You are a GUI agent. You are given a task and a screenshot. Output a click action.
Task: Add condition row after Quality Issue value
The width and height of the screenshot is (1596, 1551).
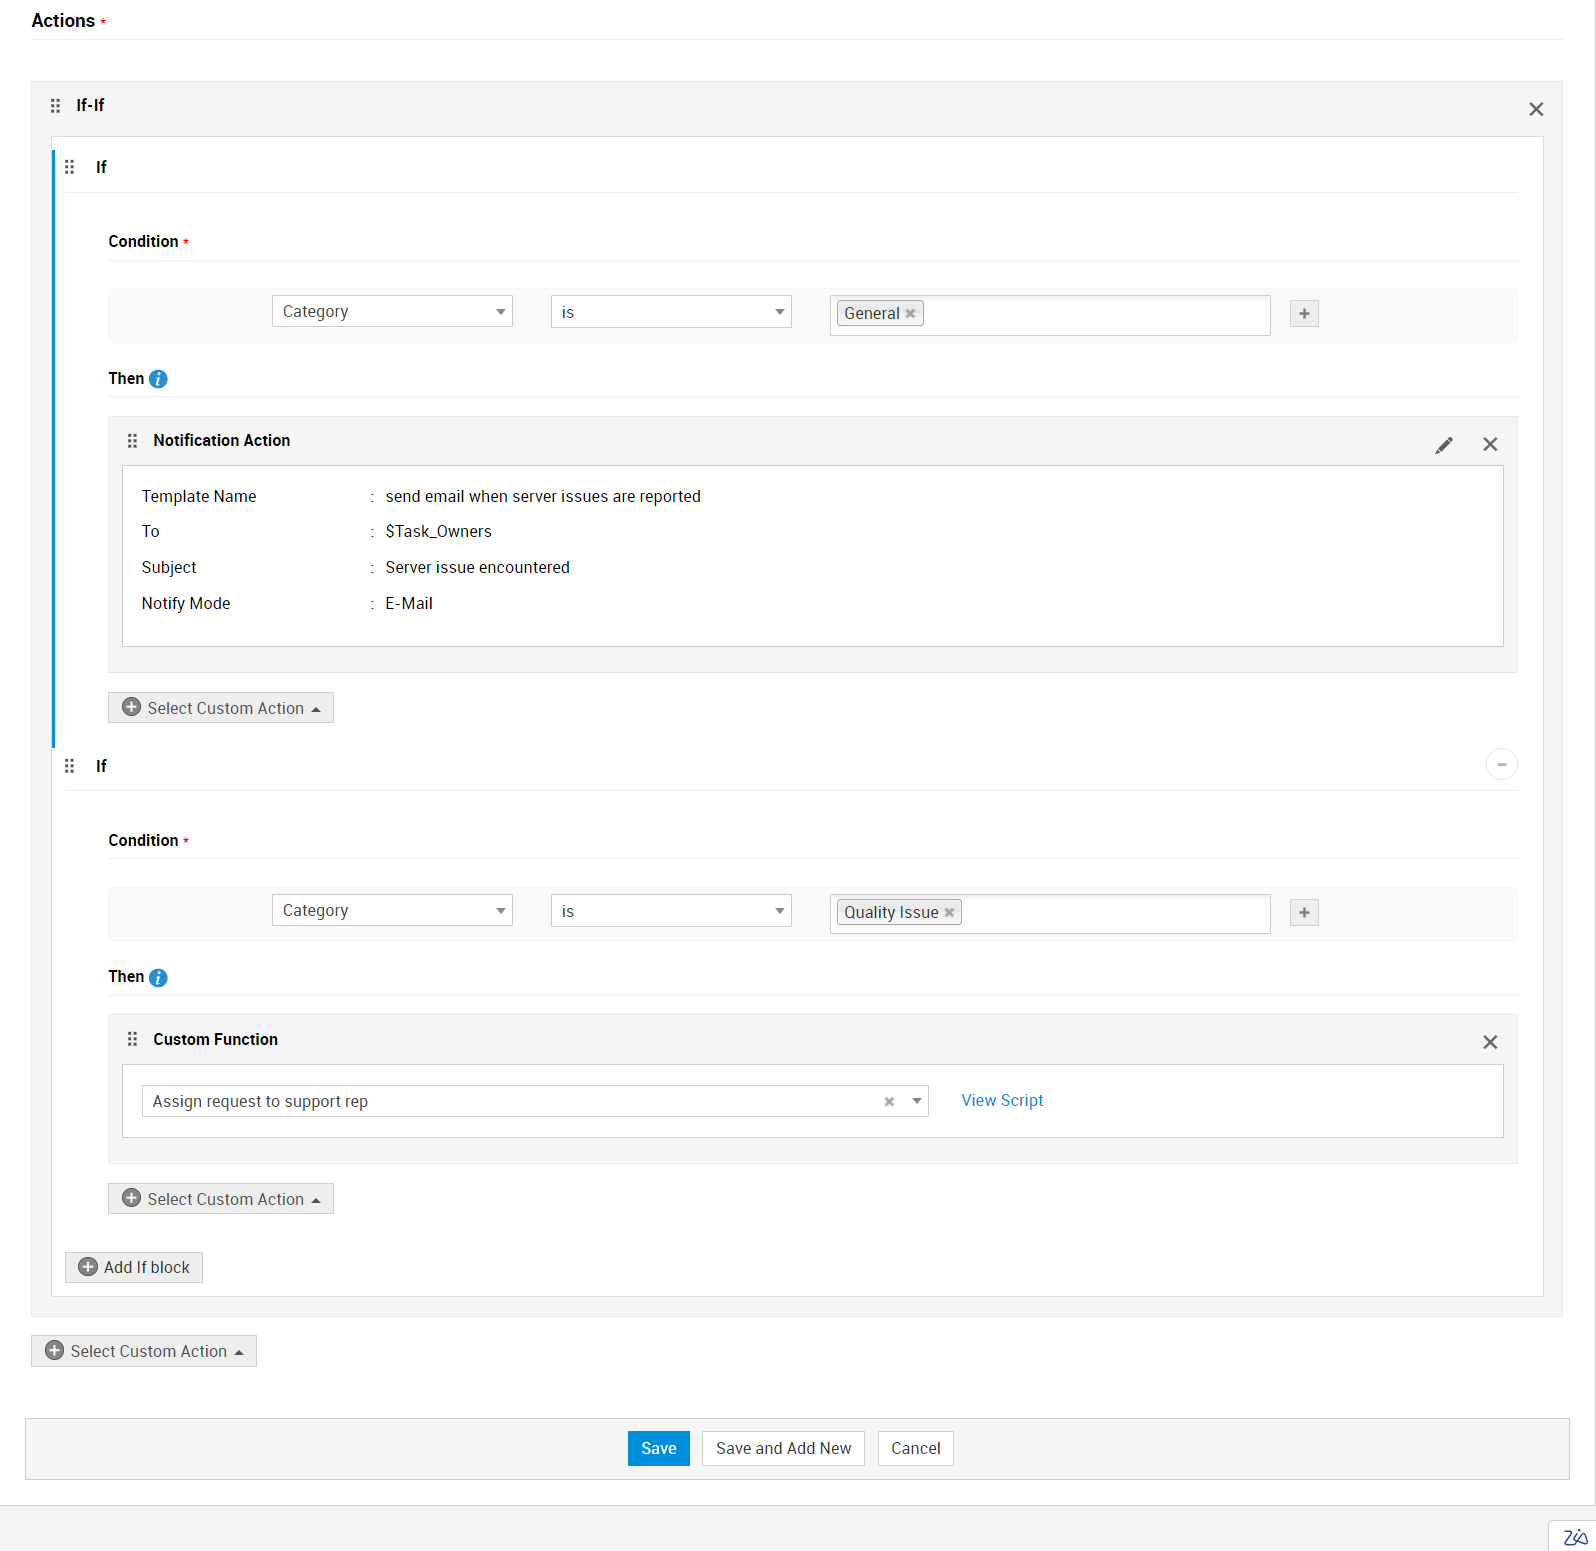pyautogui.click(x=1303, y=913)
